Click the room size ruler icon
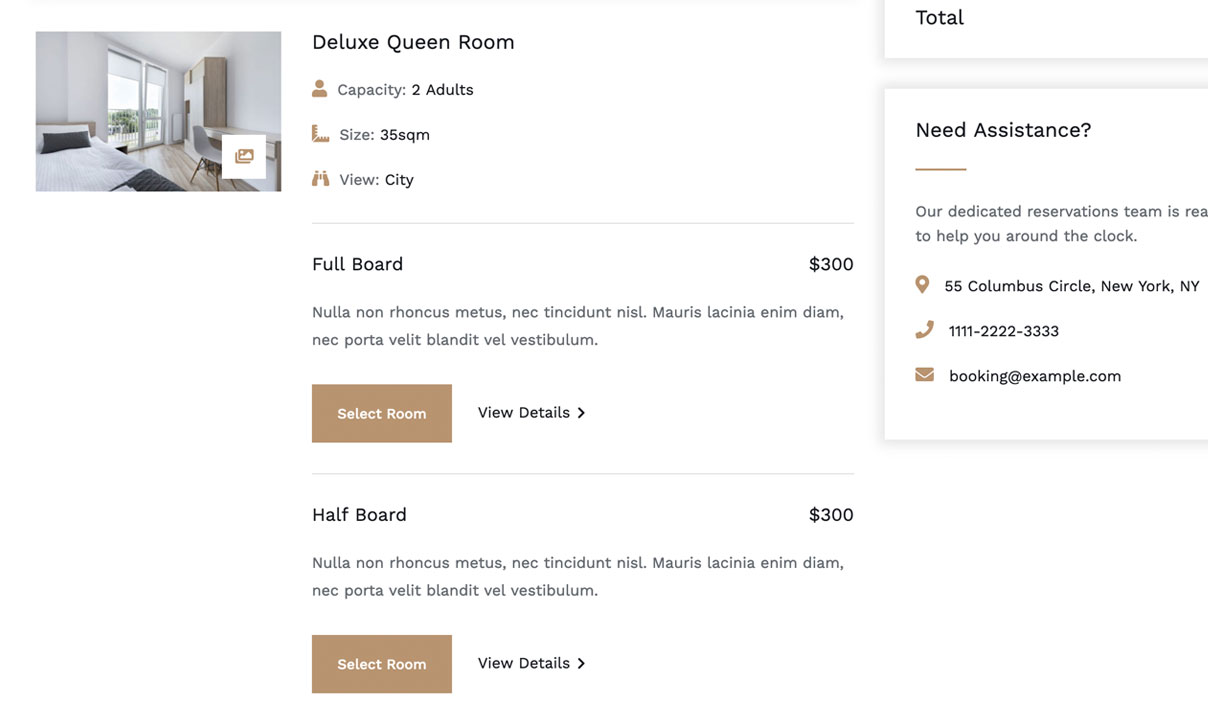 coord(320,134)
